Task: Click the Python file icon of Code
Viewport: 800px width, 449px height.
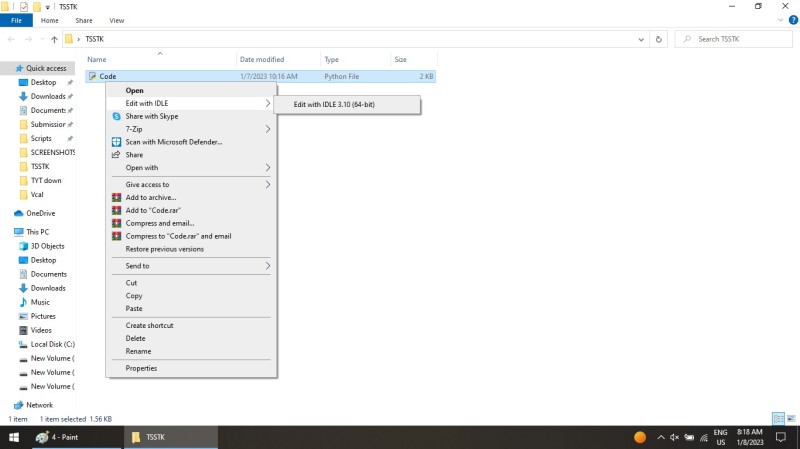Action: point(92,76)
